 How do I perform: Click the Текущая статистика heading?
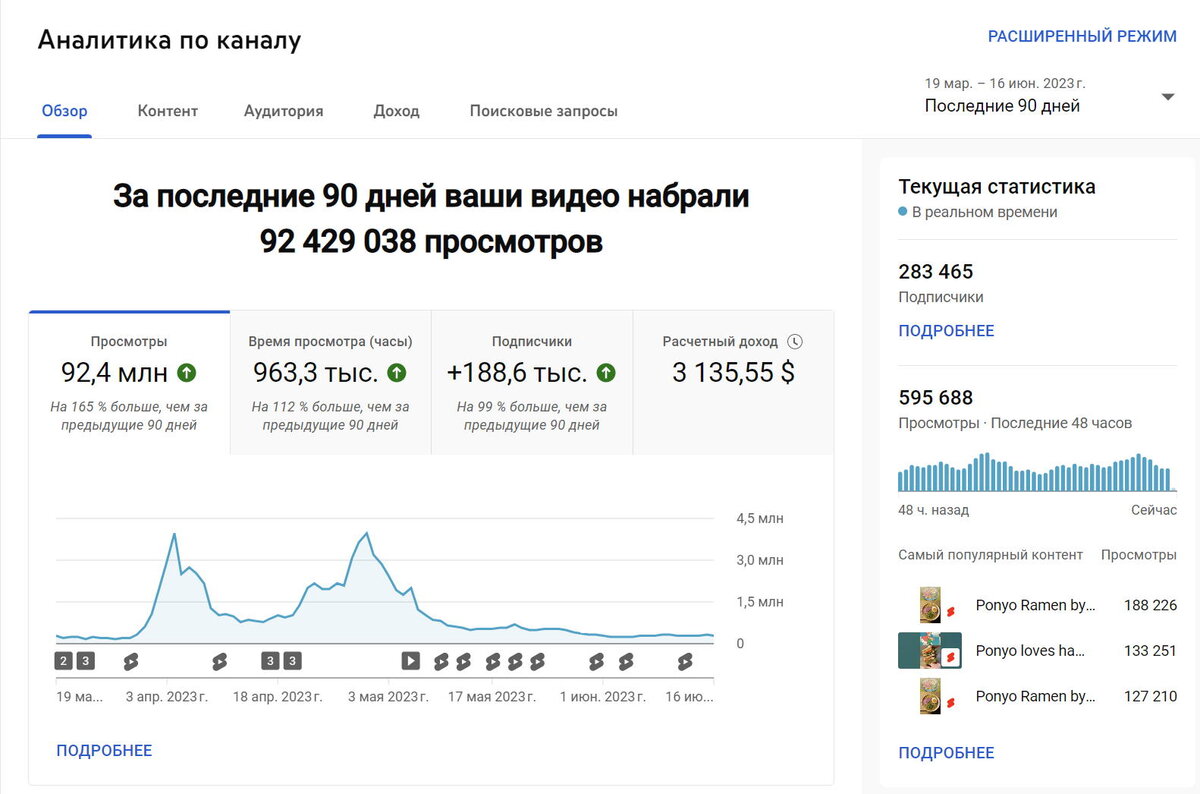tap(997, 186)
